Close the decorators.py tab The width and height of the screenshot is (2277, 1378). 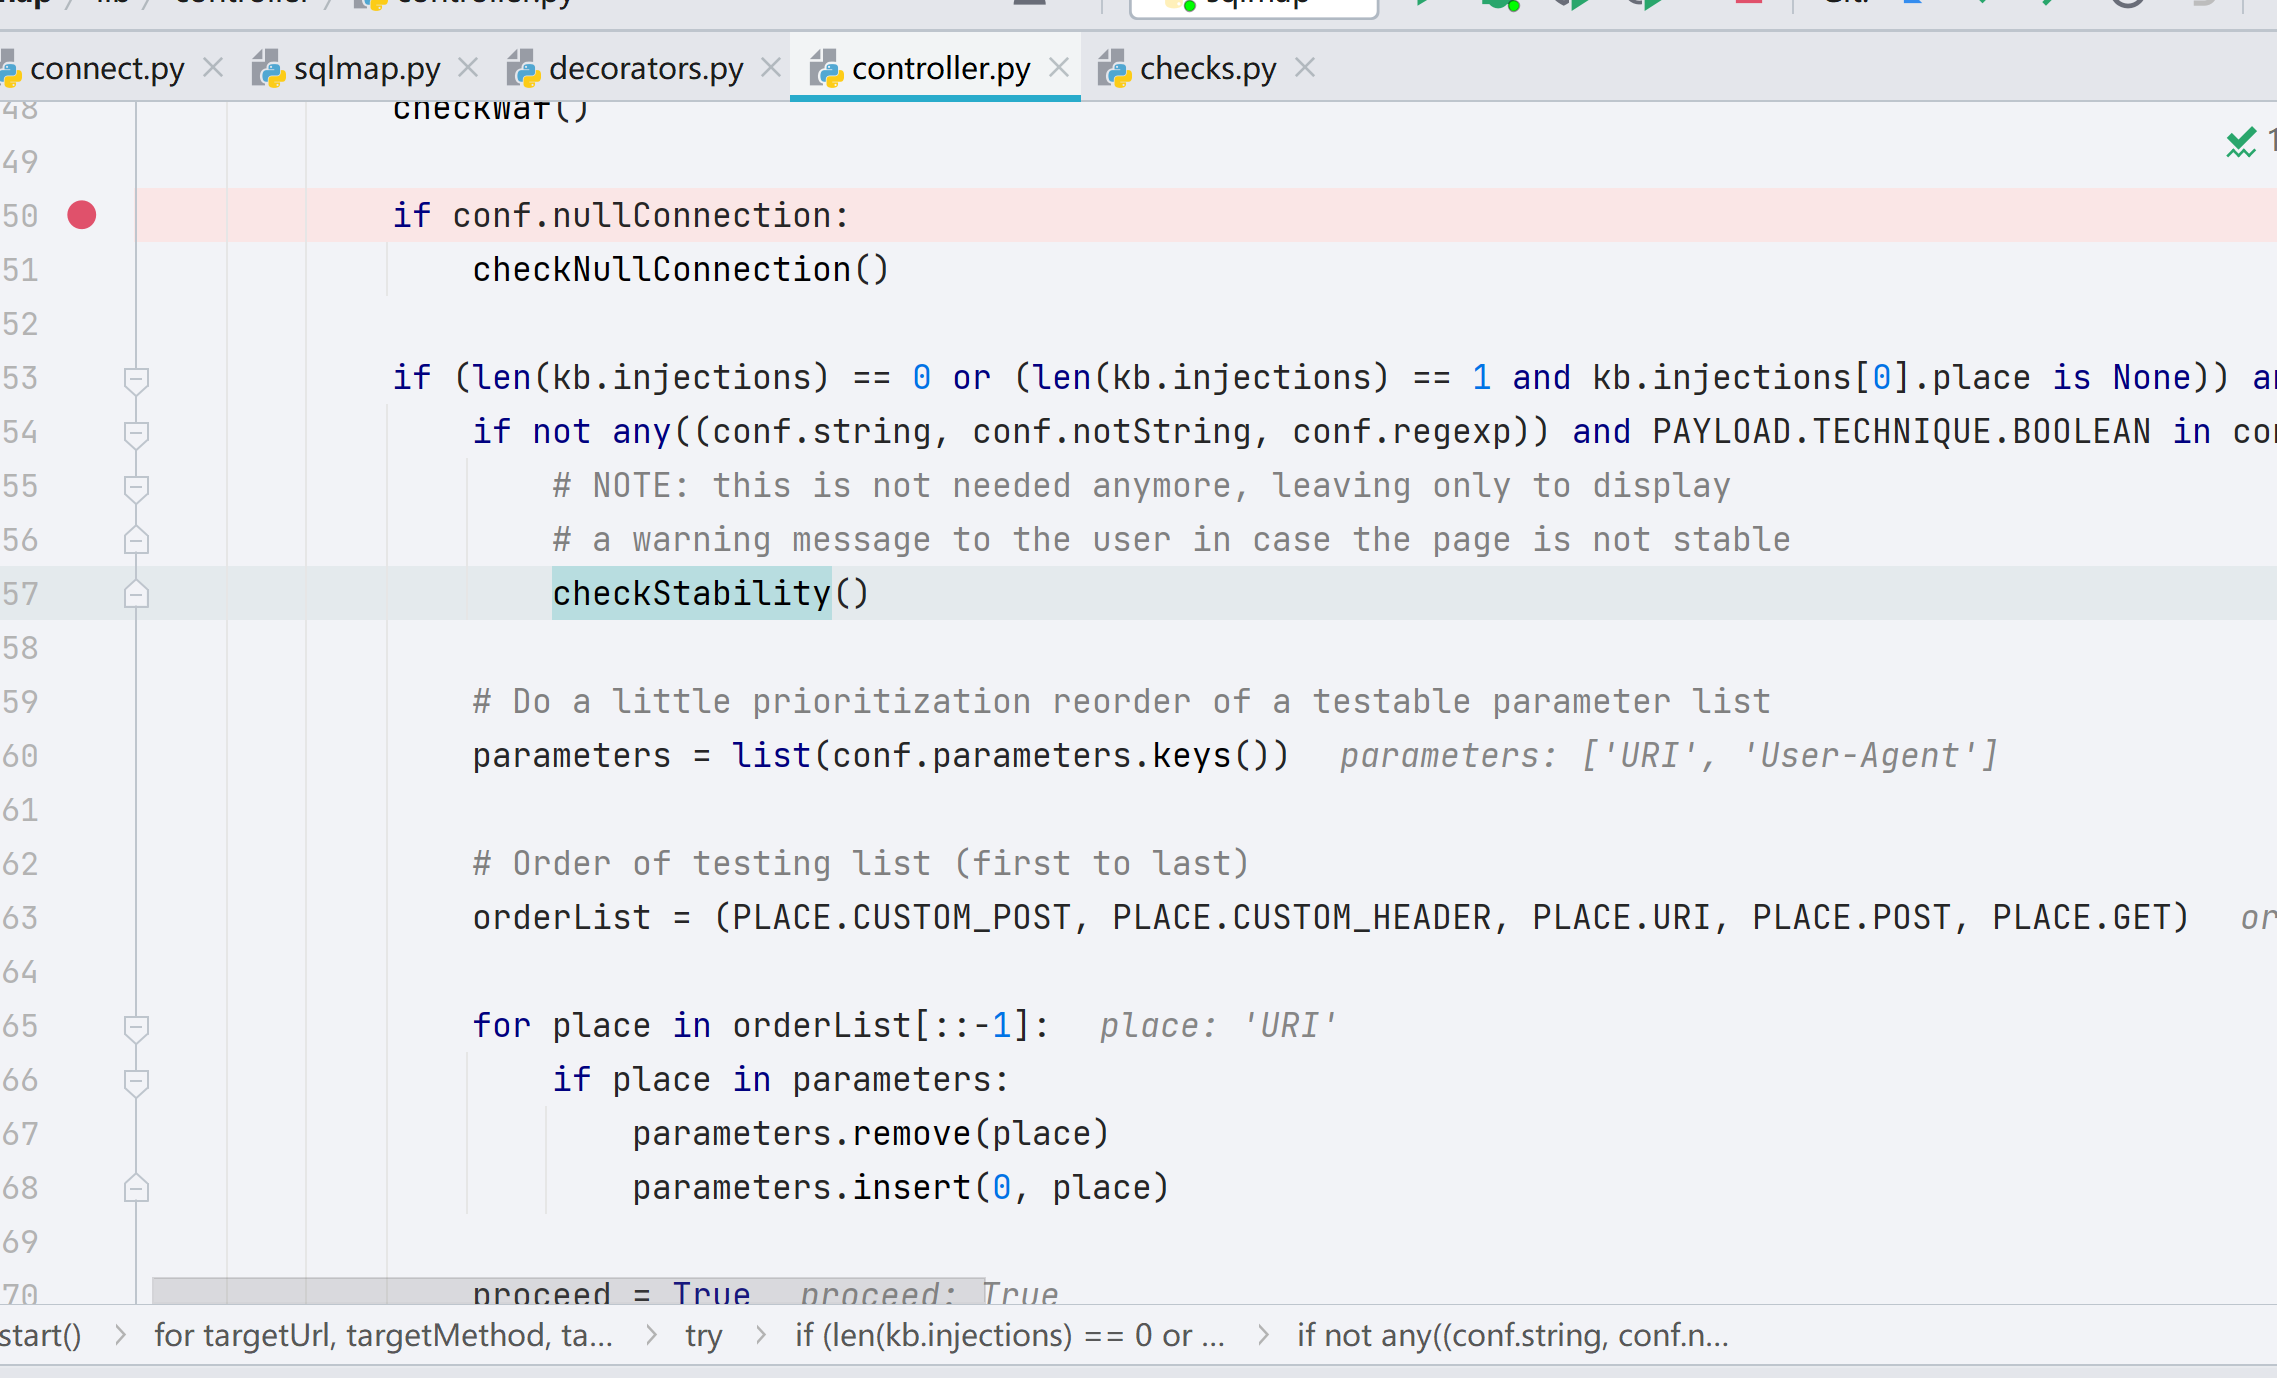tap(771, 68)
